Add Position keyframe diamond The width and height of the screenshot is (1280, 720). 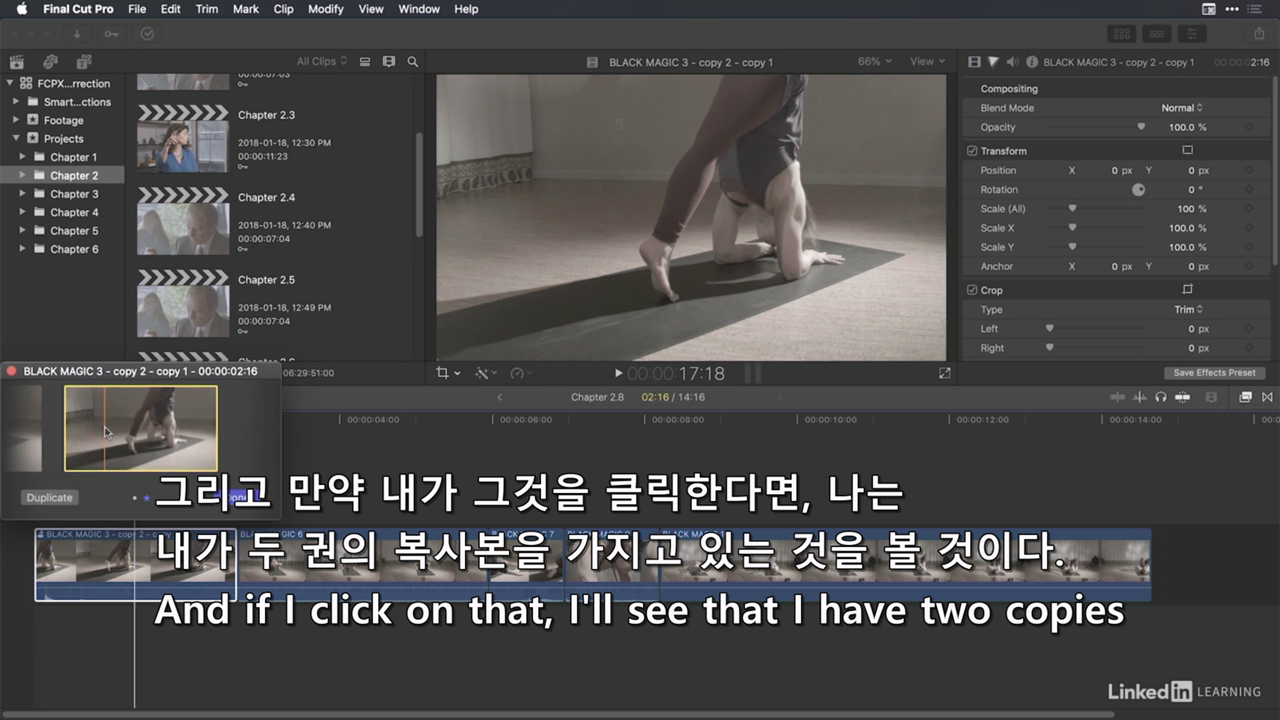1249,171
